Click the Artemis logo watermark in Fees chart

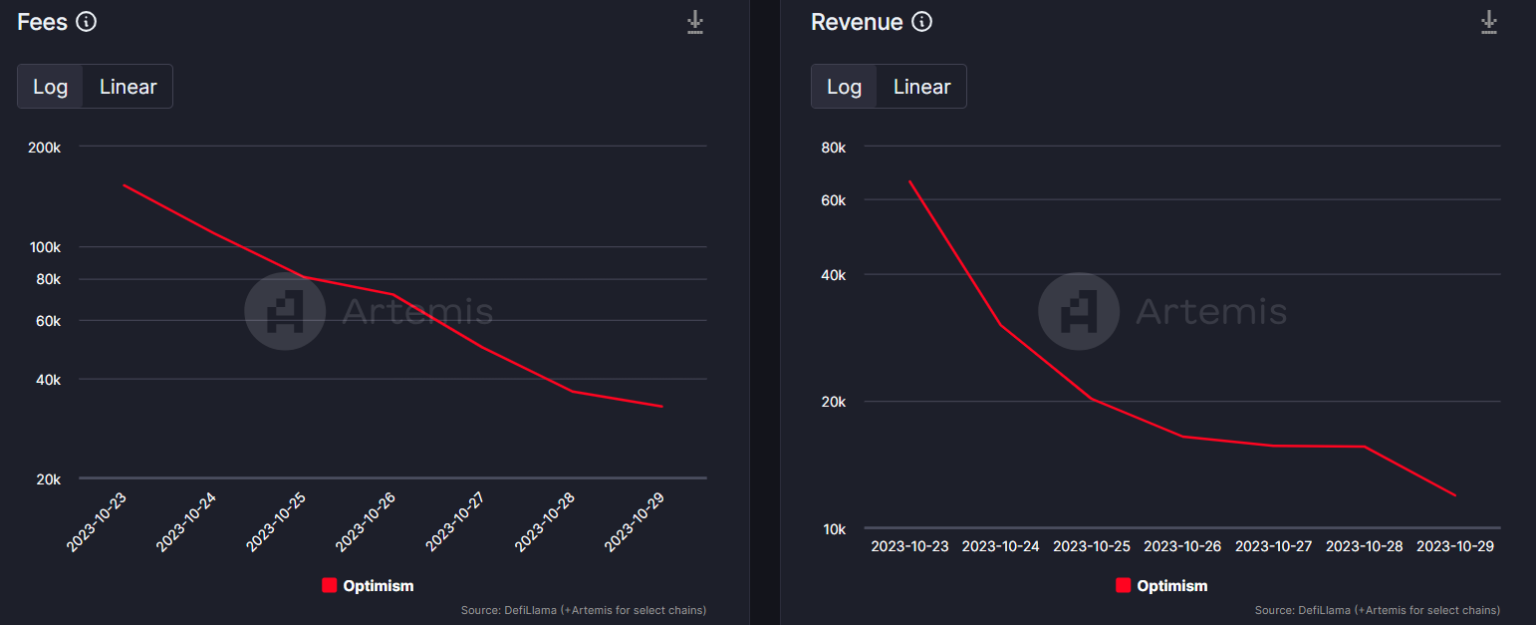coord(285,311)
